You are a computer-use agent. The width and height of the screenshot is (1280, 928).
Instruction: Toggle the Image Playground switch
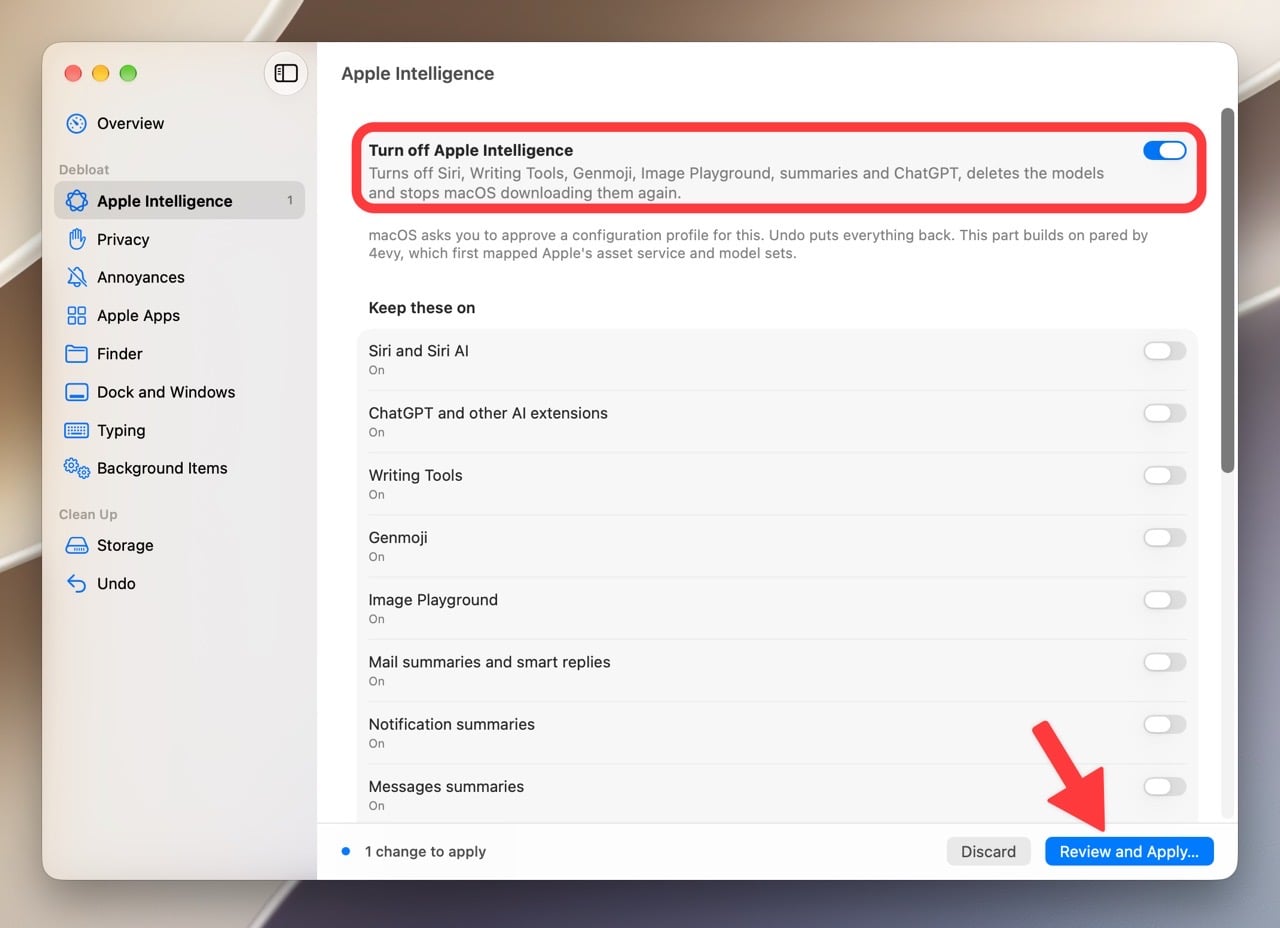pyautogui.click(x=1165, y=600)
